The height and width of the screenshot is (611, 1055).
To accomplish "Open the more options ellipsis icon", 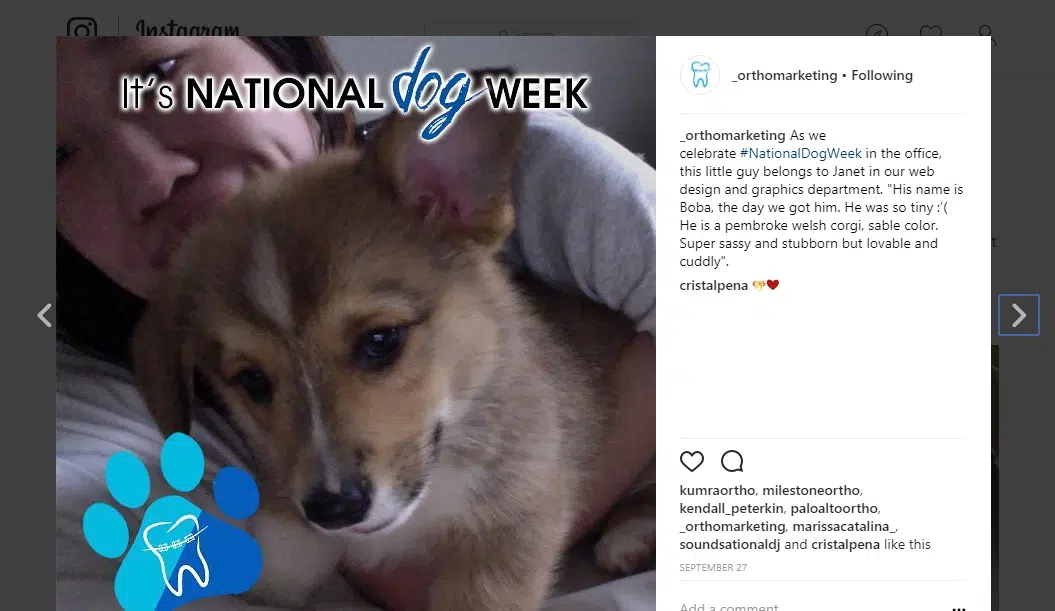I will [x=959, y=607].
